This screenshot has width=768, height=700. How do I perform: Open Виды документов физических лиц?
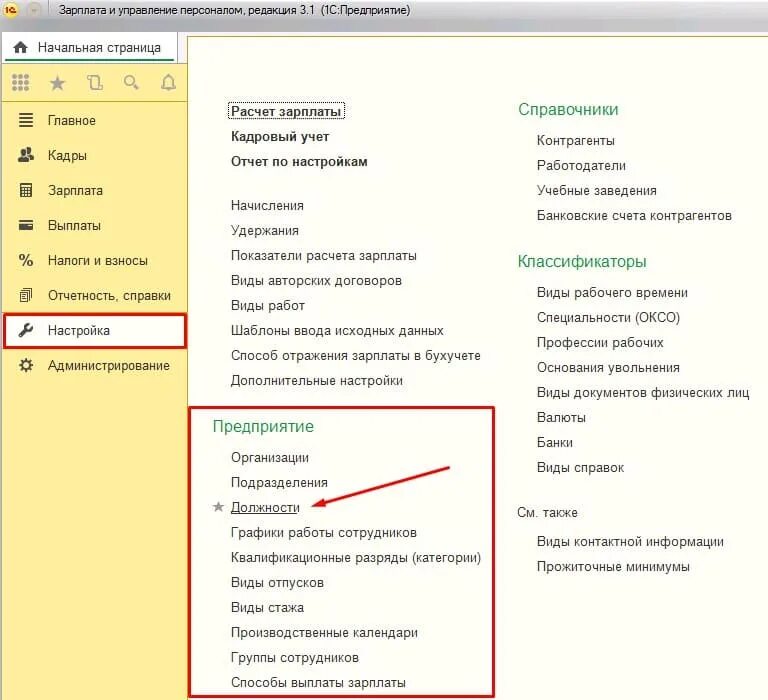point(643,392)
